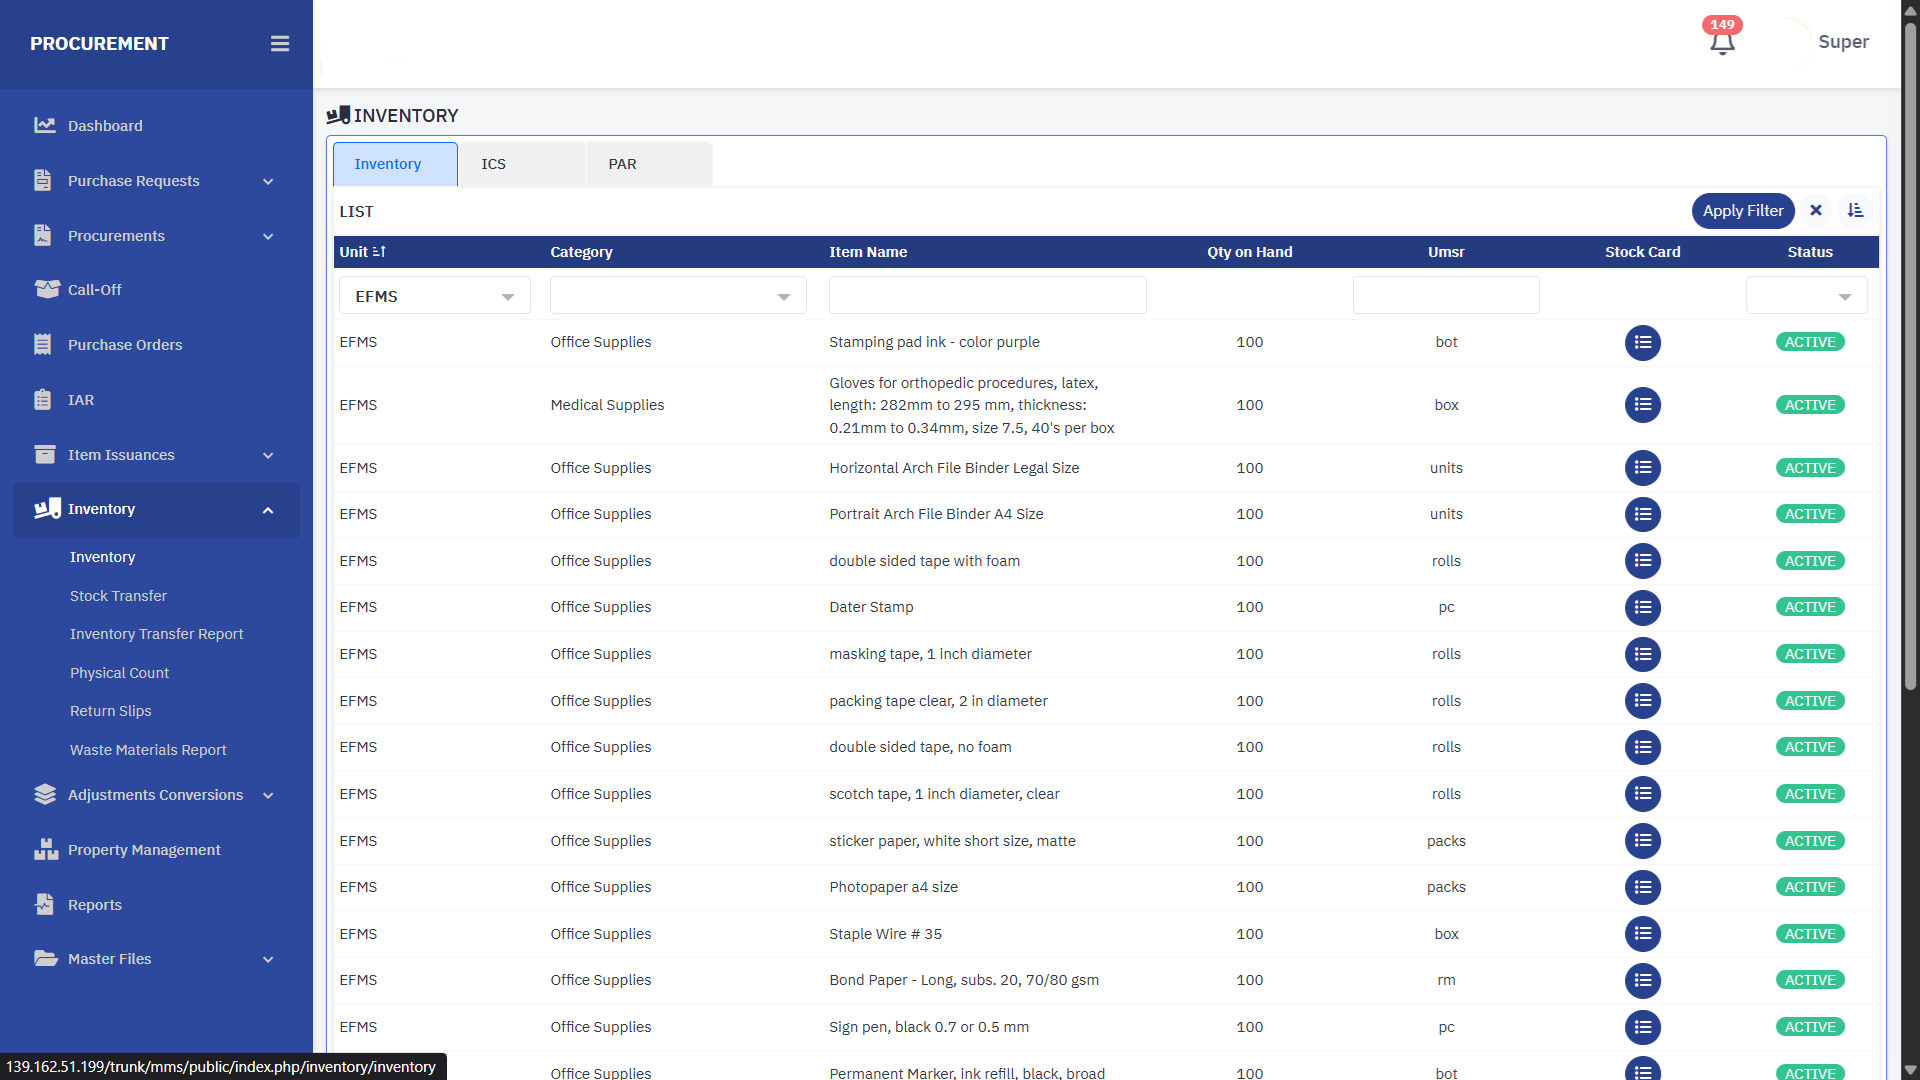Image resolution: width=1920 pixels, height=1080 pixels.
Task: Open the Category filter dropdown
Action: [677, 297]
